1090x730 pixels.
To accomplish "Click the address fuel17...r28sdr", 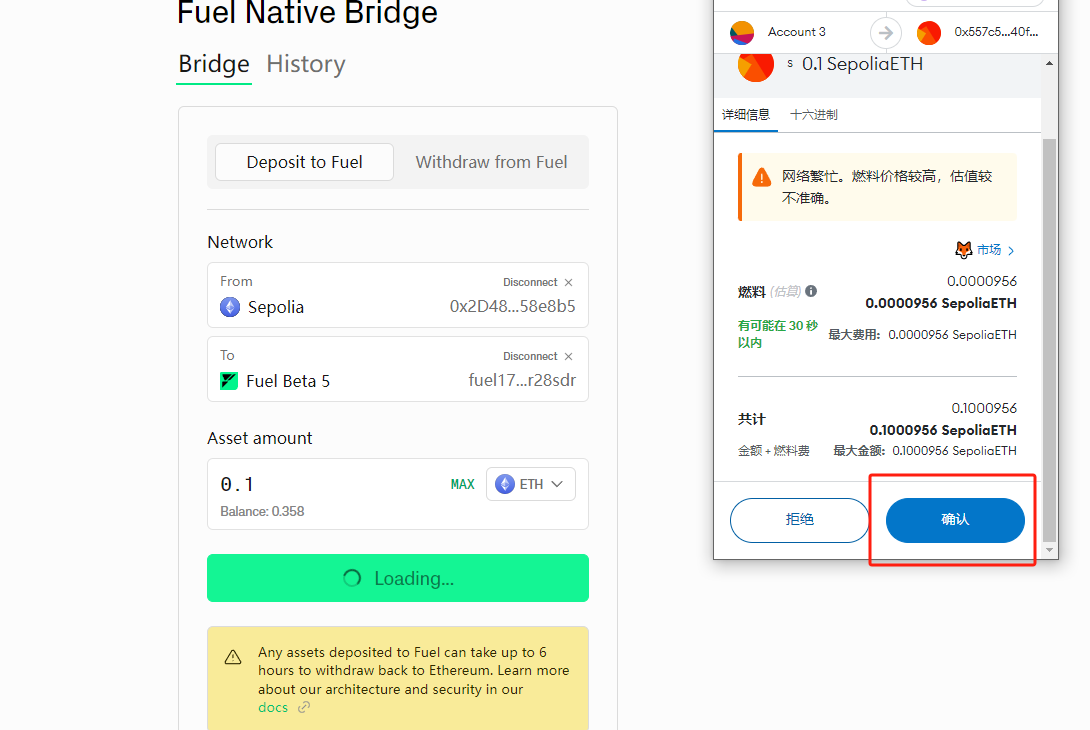I will (x=522, y=380).
